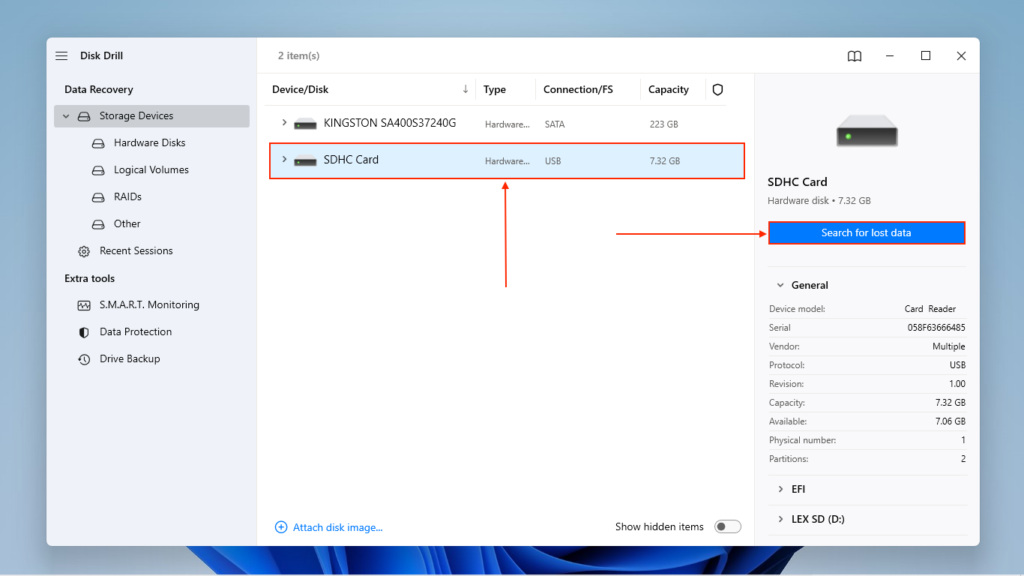The image size is (1024, 576).
Task: Click the shield protection column icon
Action: (717, 90)
